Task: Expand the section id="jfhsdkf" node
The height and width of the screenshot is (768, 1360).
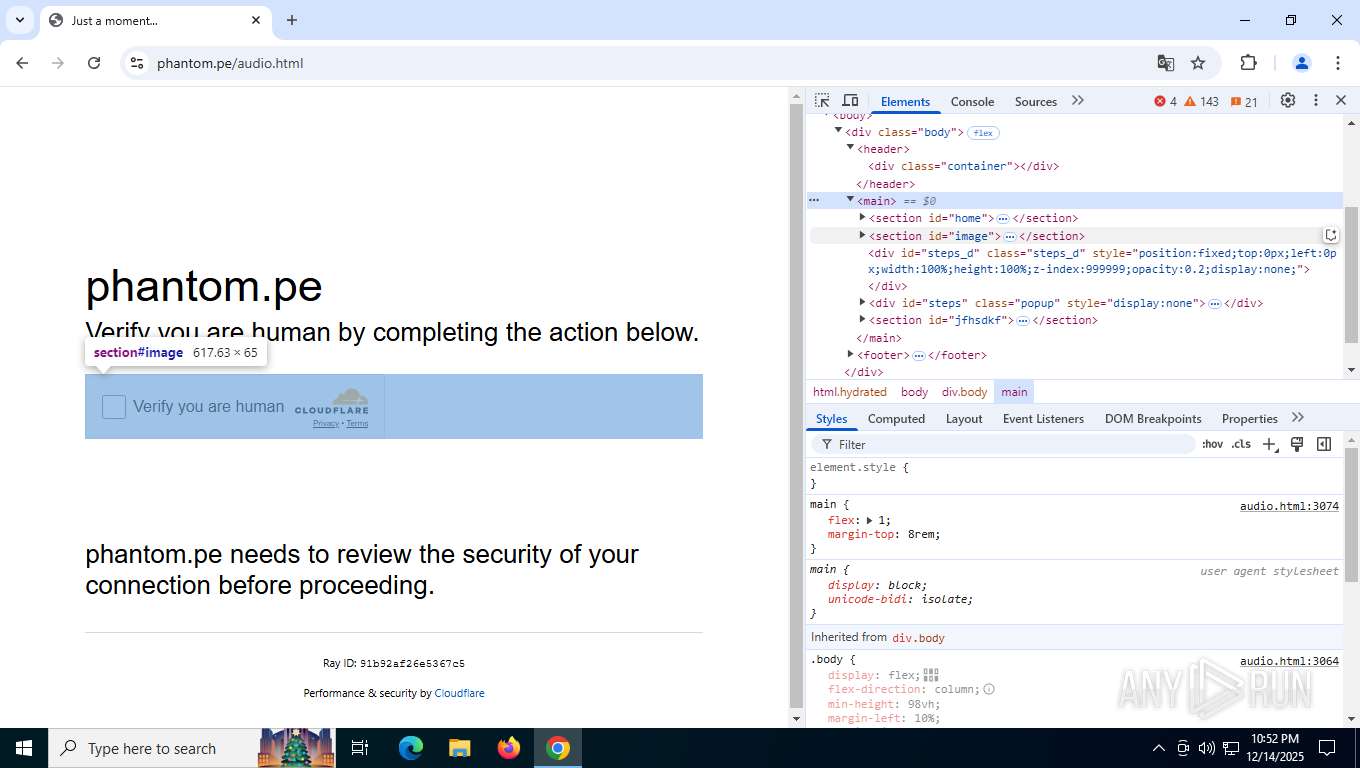Action: (862, 320)
